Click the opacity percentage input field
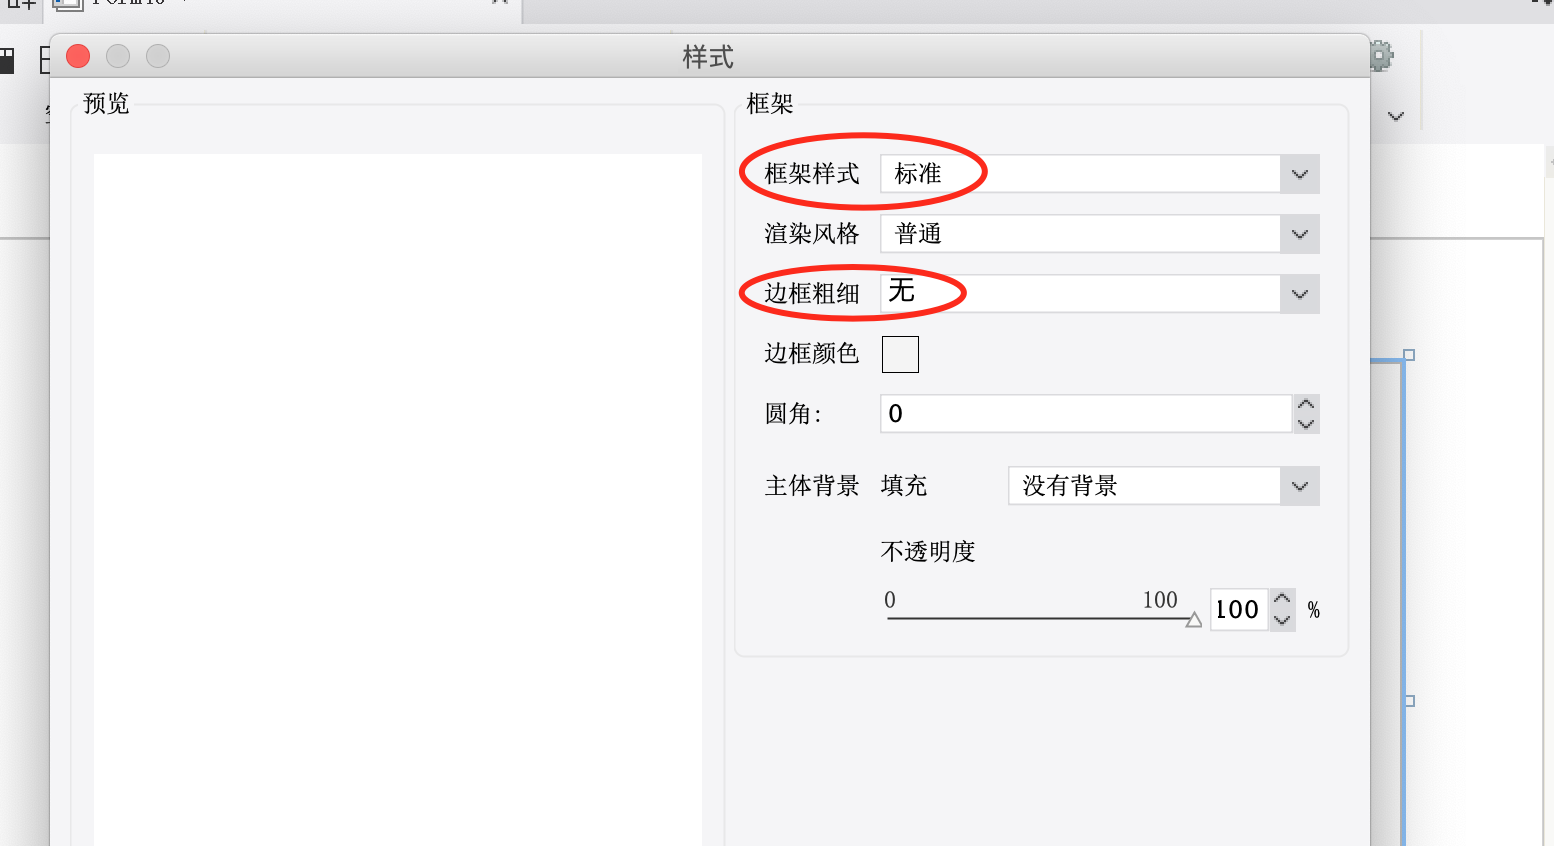Viewport: 1554px width, 846px height. point(1239,609)
